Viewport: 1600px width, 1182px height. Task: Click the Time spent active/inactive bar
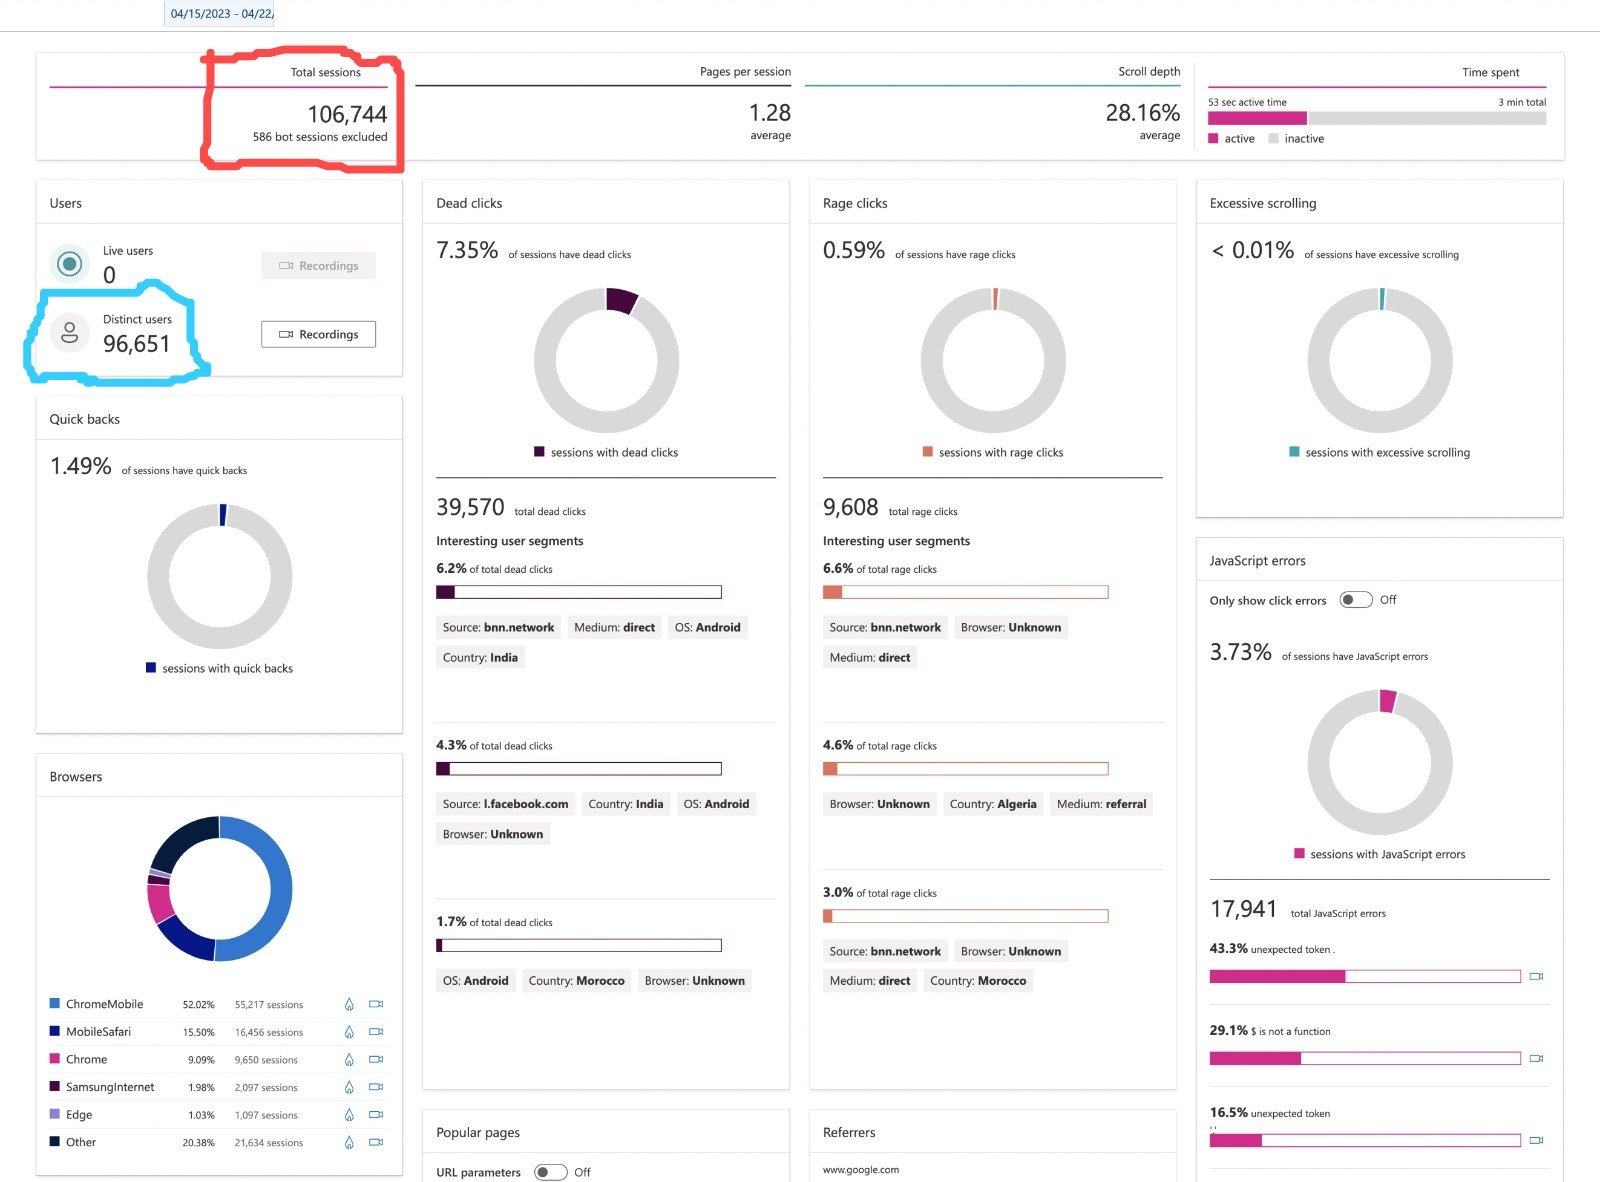point(1377,118)
